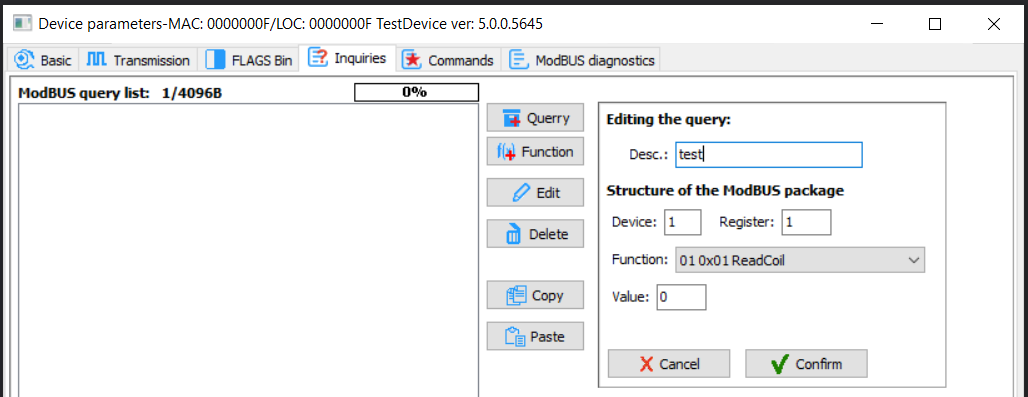The height and width of the screenshot is (397, 1028).
Task: Delete the selected query
Action: [535, 234]
